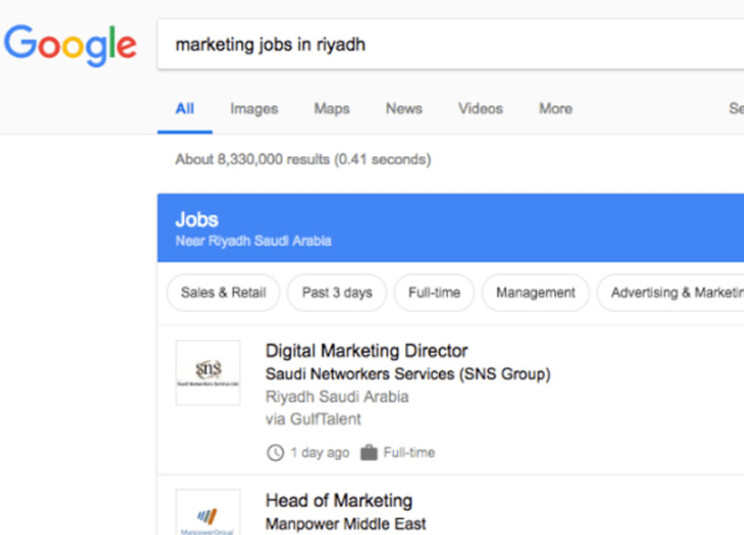Enable the Past 3 days filter
The width and height of the screenshot is (744, 535).
tap(337, 293)
